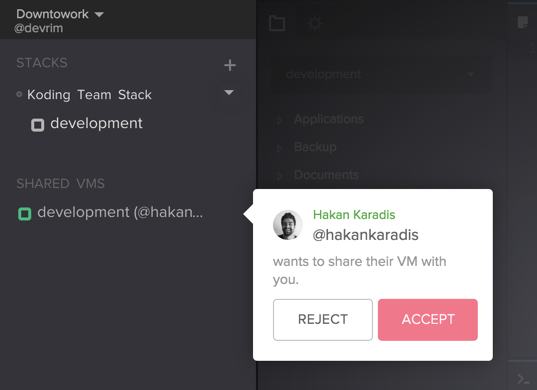This screenshot has width=537, height=390.
Task: Click the note icon at top right
Action: 523,23
